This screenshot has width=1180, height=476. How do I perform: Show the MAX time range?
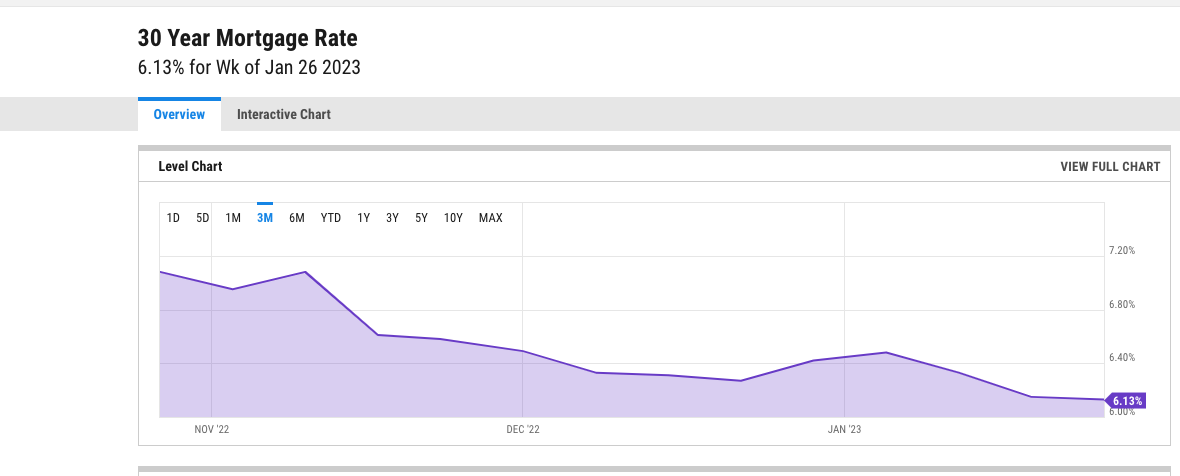coord(491,218)
